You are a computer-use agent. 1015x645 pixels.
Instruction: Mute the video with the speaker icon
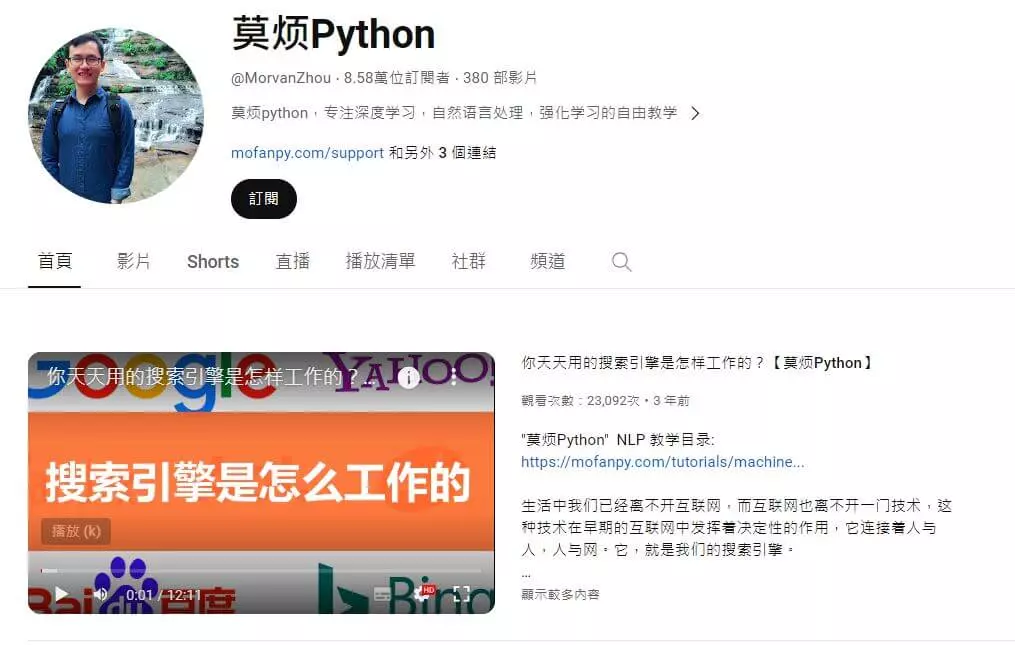coord(100,594)
